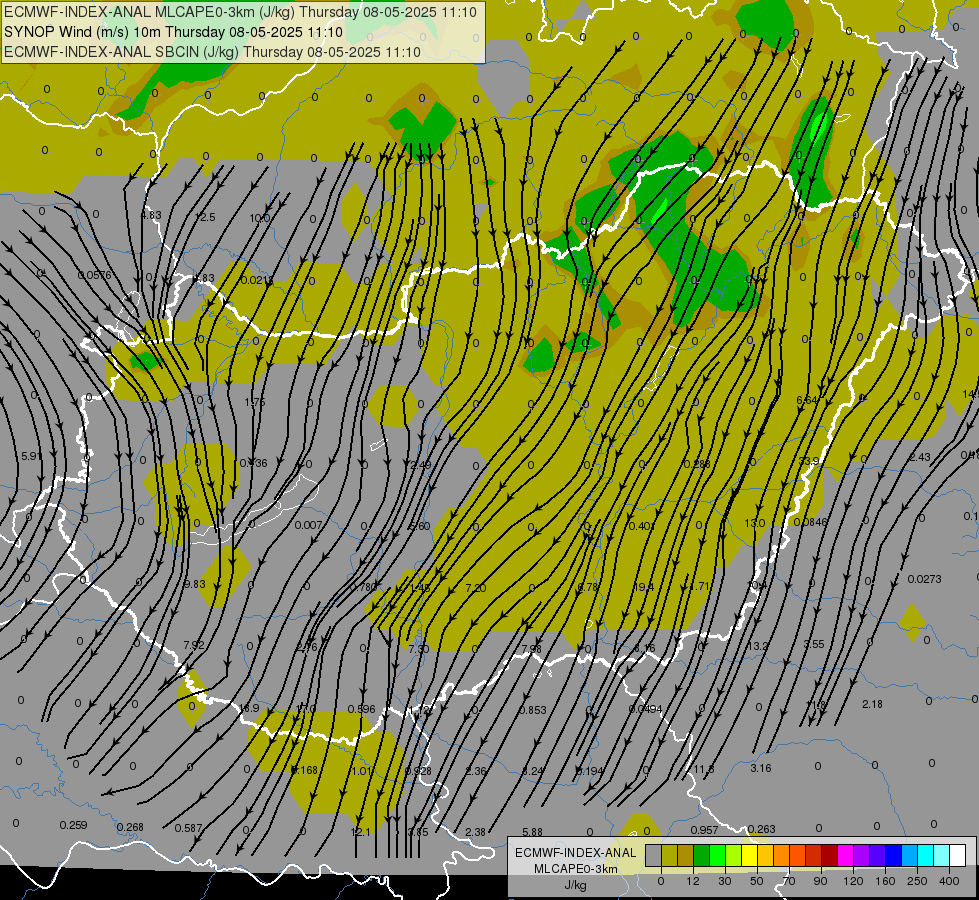Image resolution: width=979 pixels, height=900 pixels.
Task: Click the '400' tick label on the legend scale
Action: pos(949,881)
